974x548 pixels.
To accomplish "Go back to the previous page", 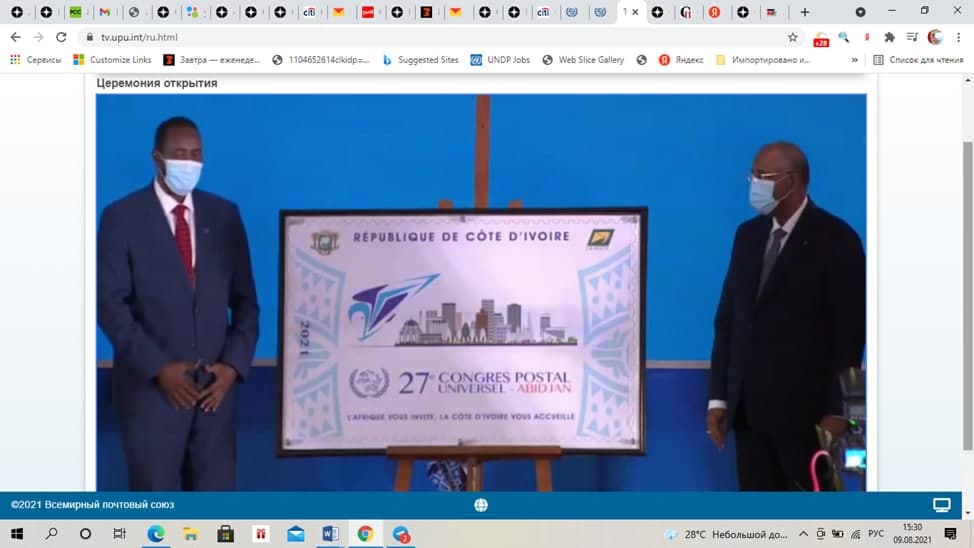I will [16, 37].
